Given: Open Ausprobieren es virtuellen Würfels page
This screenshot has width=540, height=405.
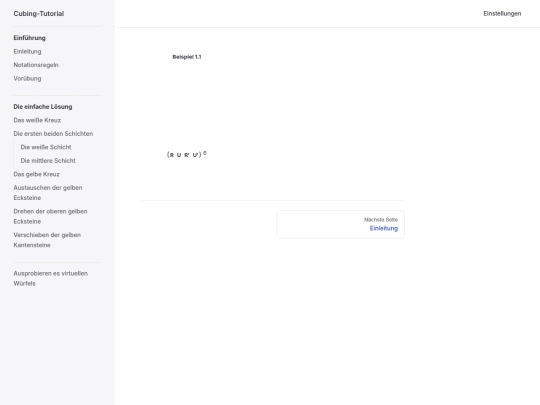Looking at the screenshot, I should coord(51,278).
